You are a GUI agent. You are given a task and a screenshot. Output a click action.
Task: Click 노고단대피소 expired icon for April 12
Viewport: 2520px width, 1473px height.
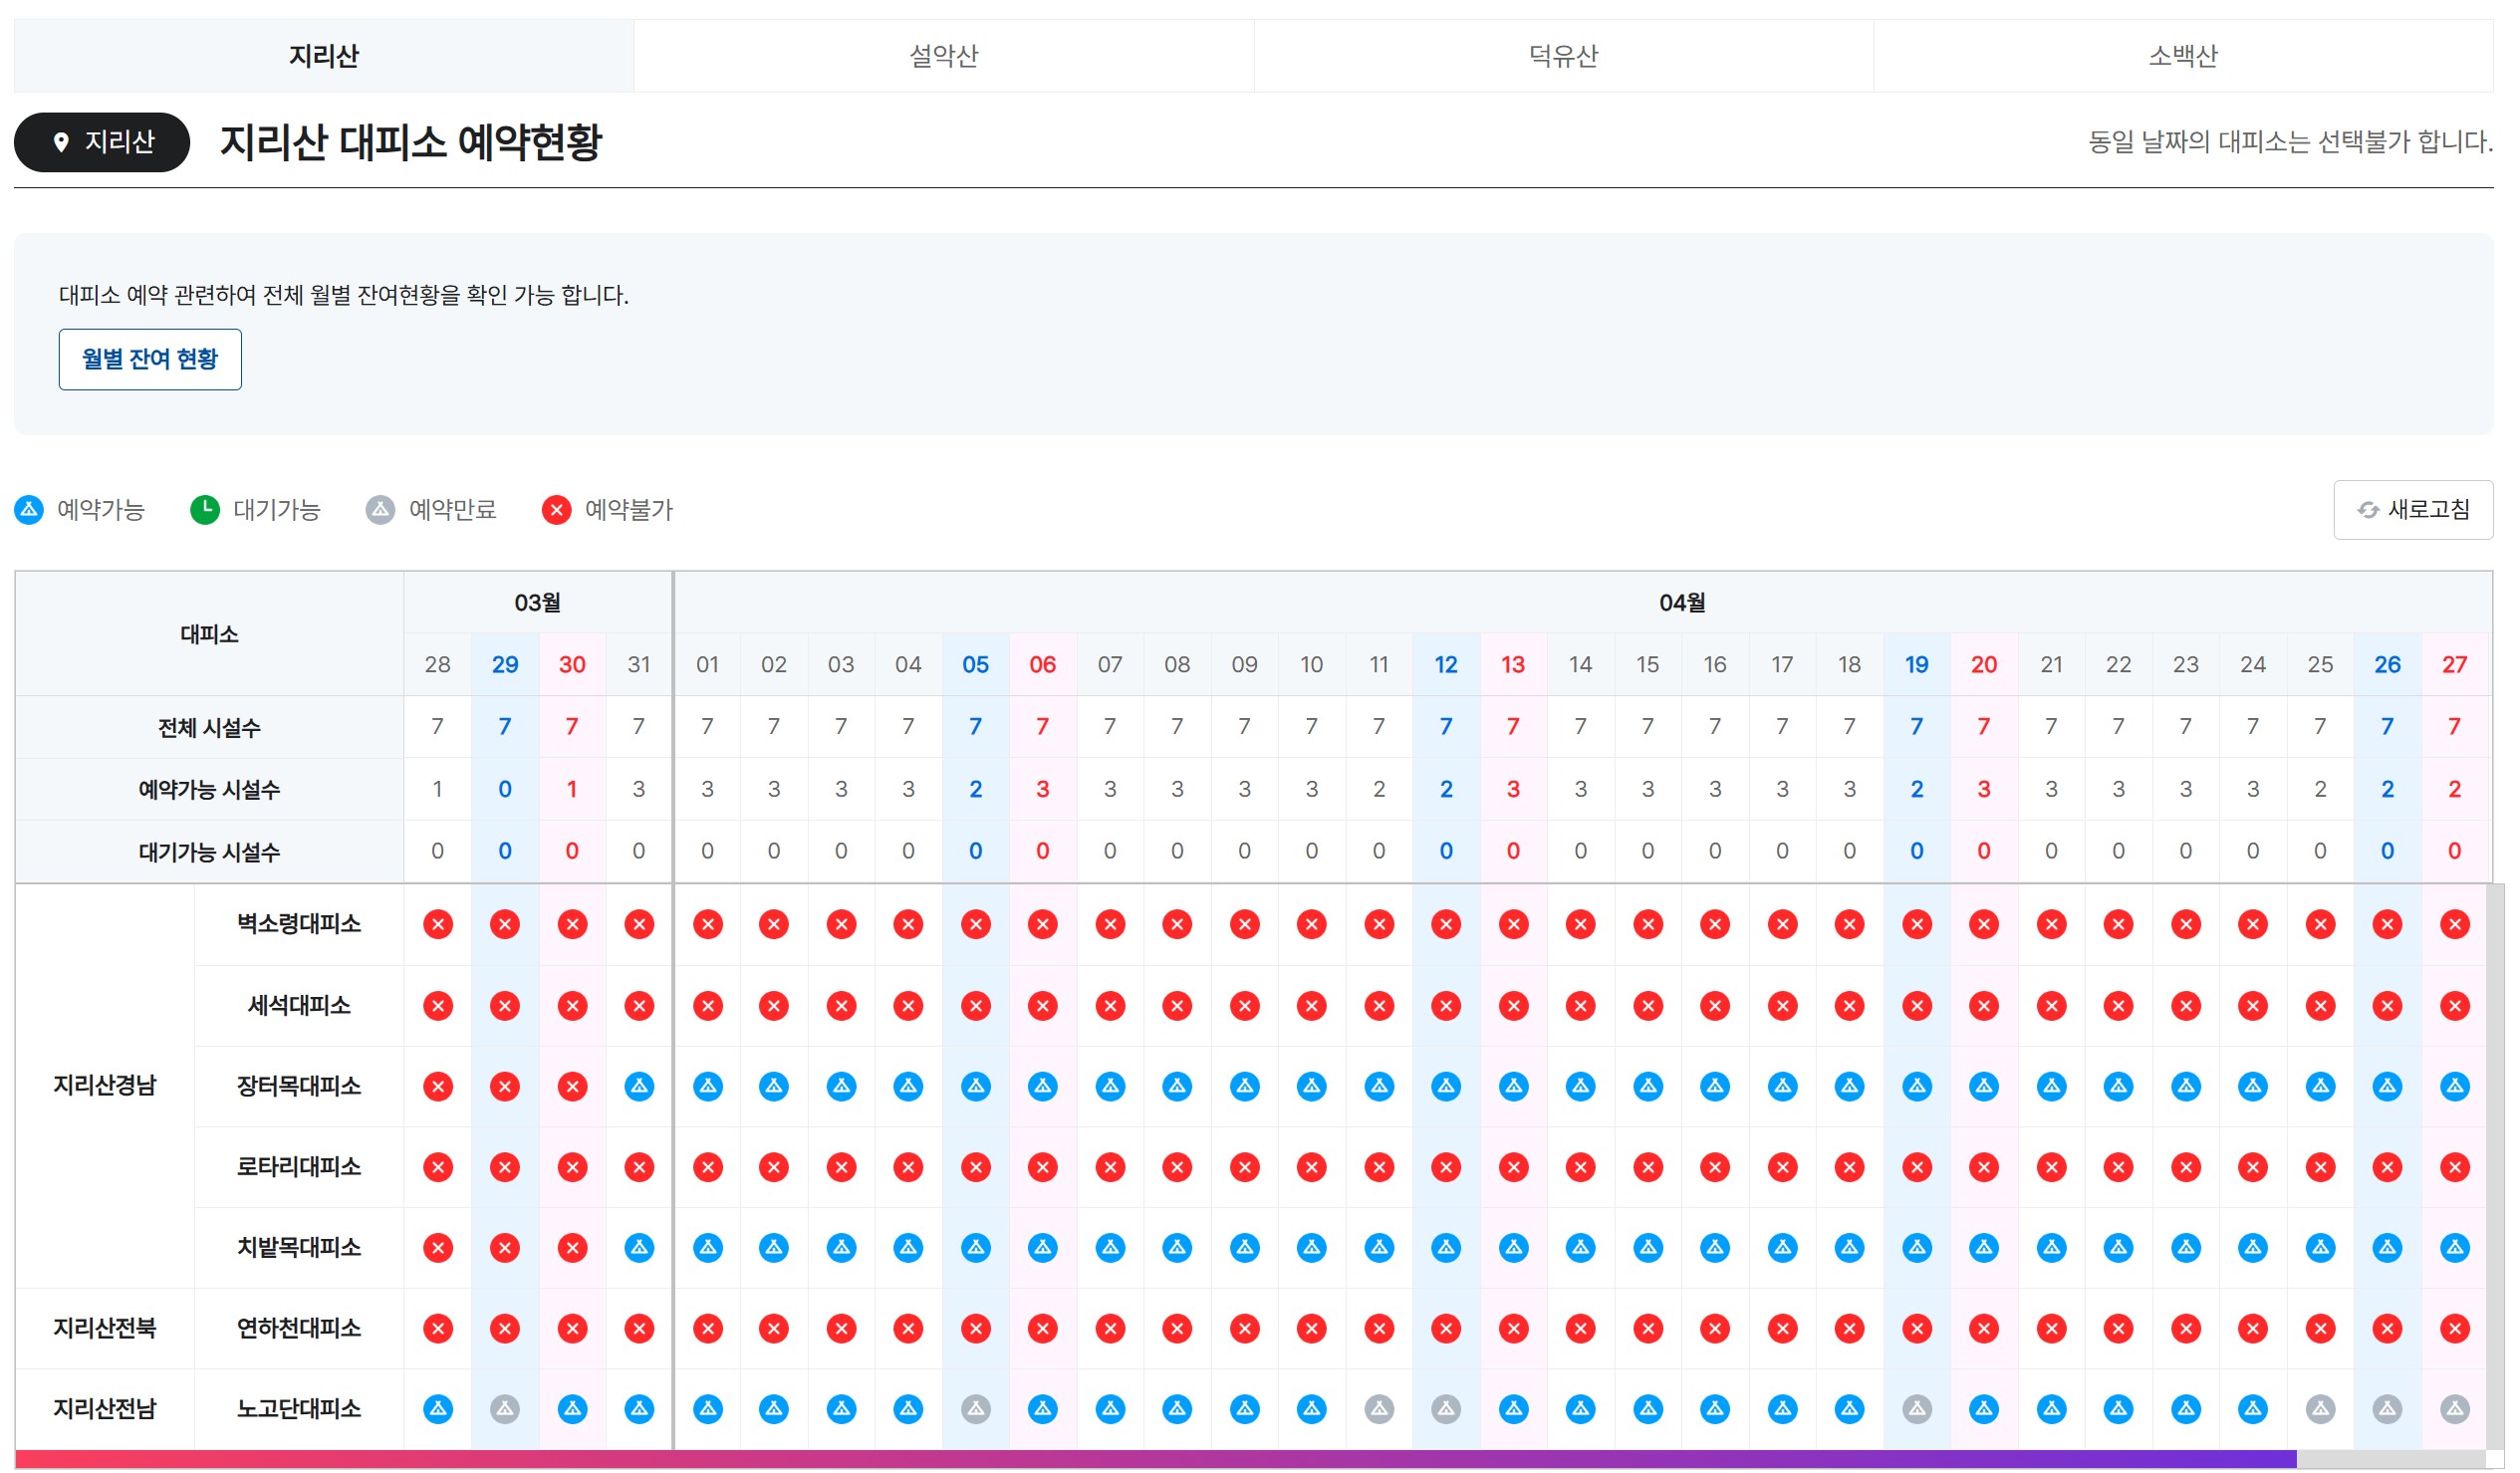[x=1446, y=1410]
